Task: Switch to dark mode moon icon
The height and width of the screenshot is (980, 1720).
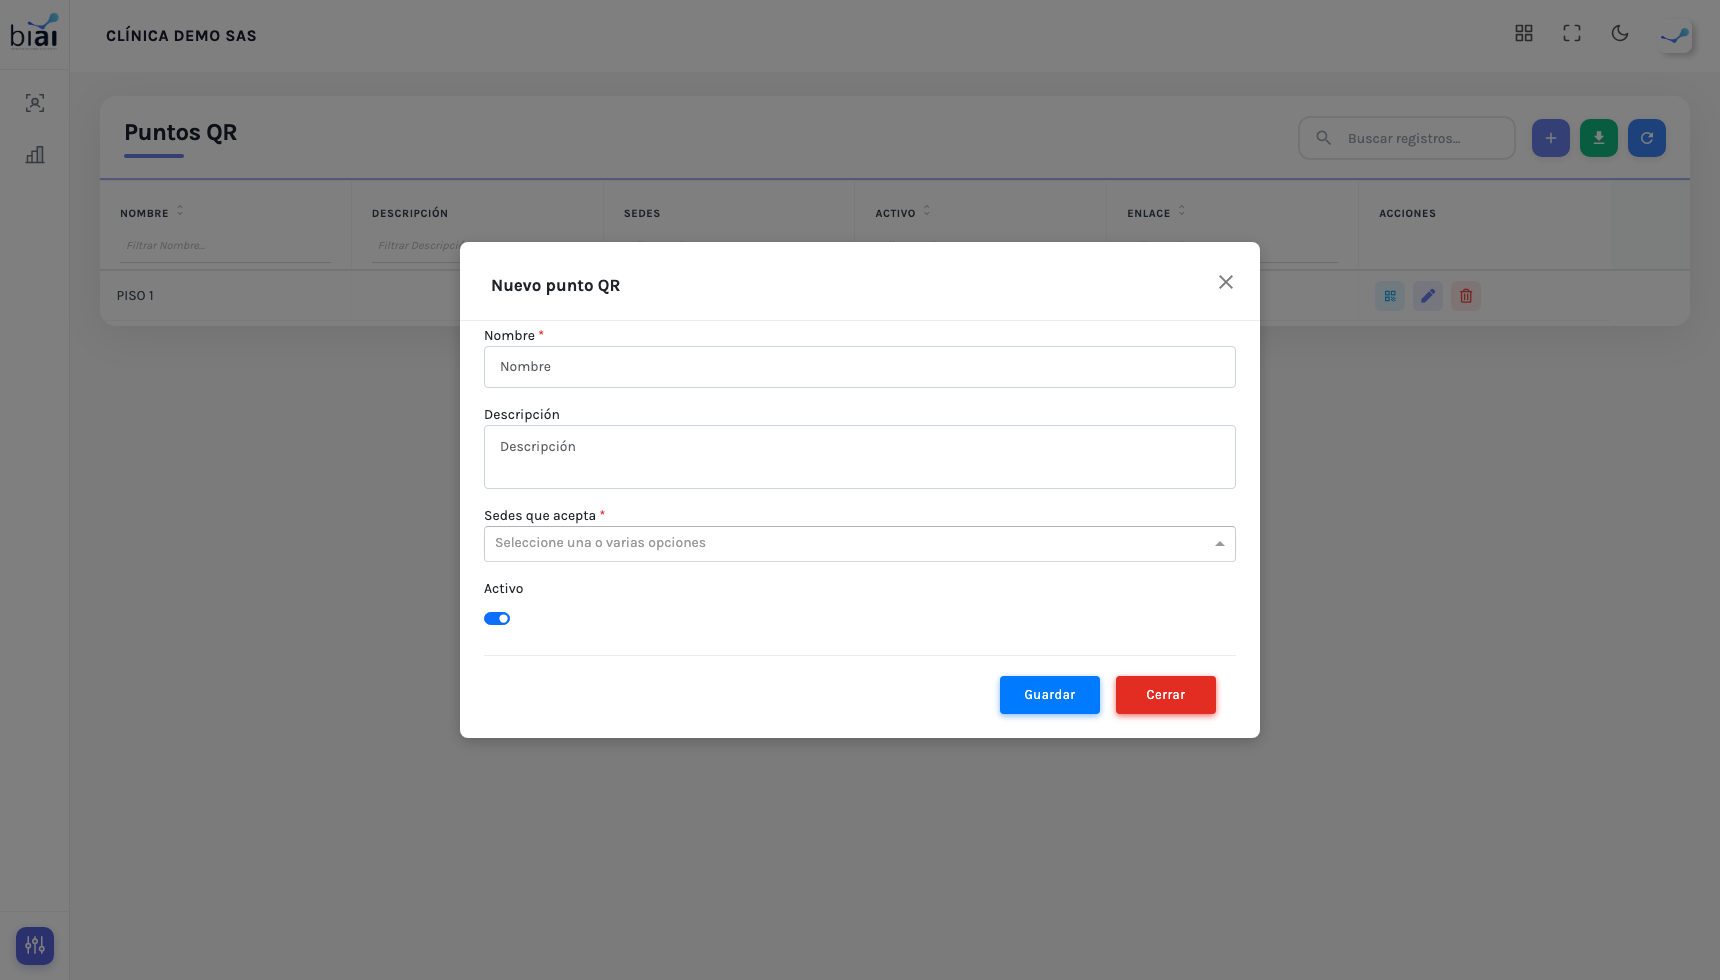Action: (1620, 34)
